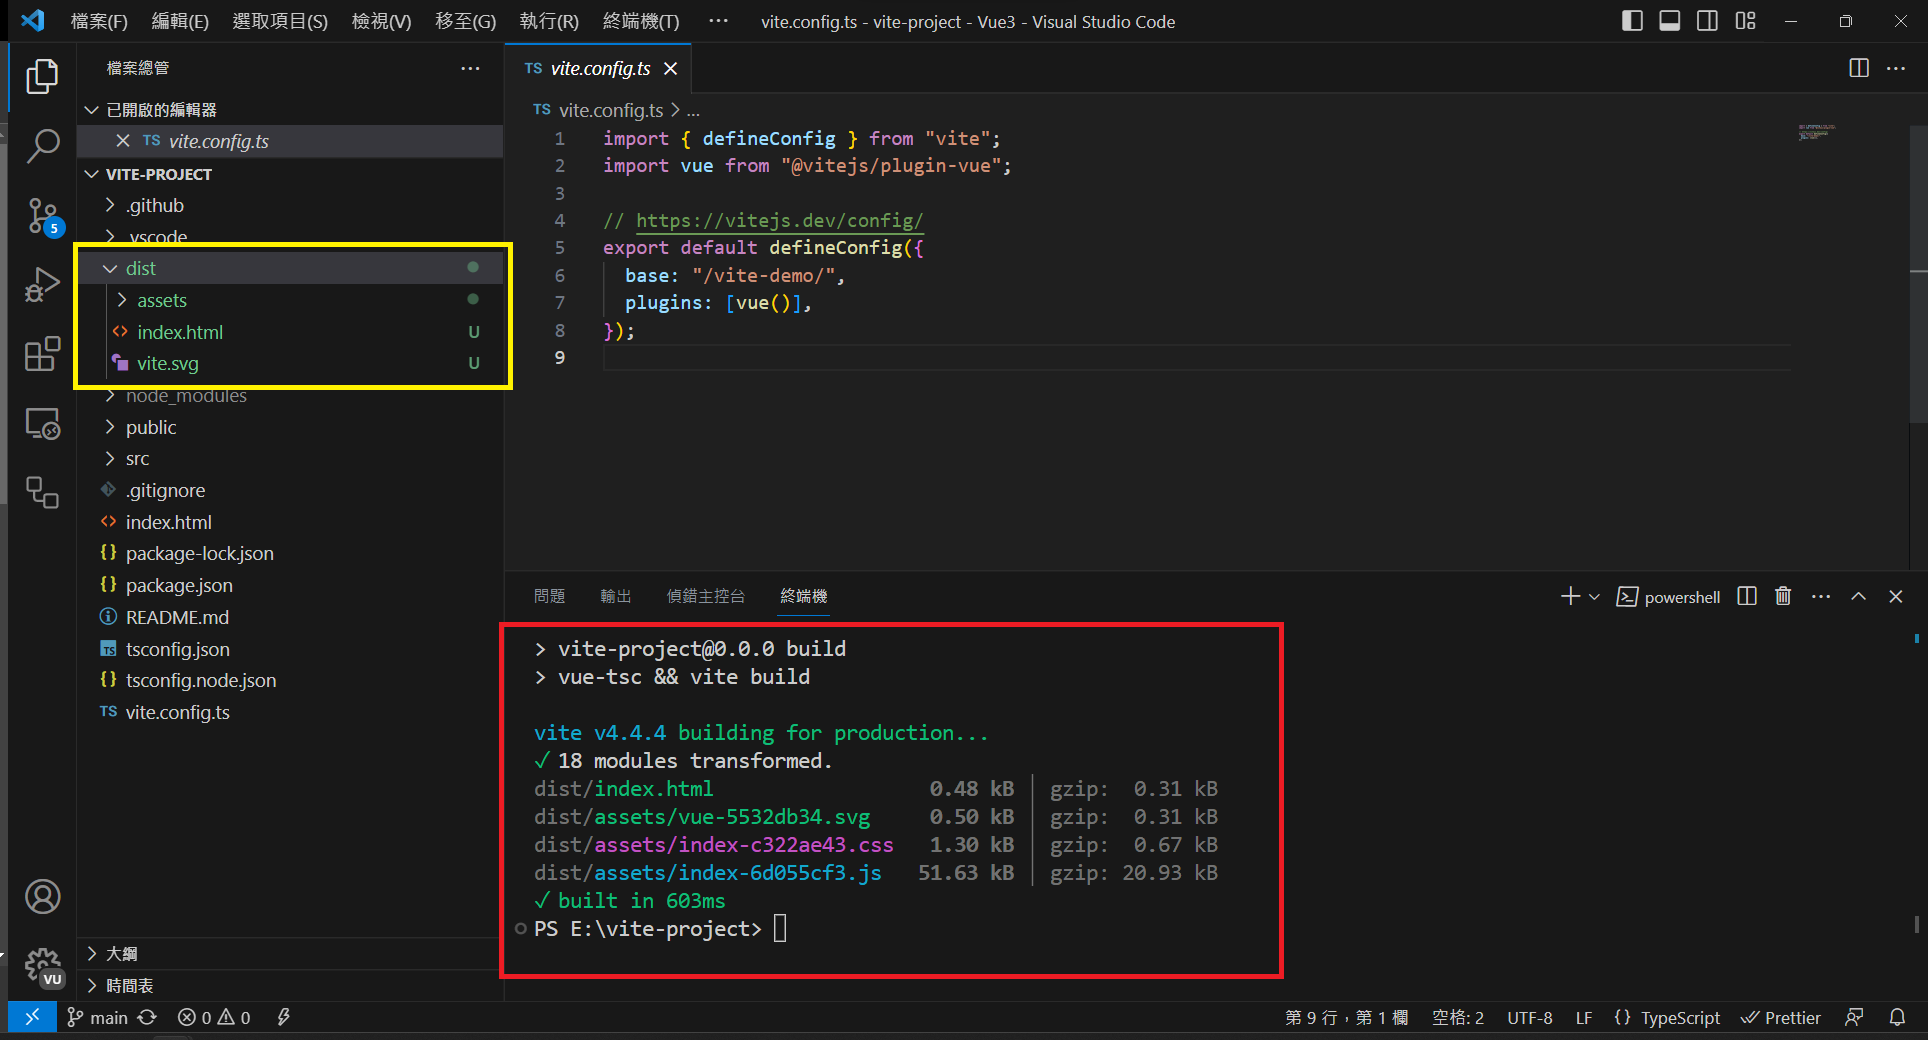Collapse the VITE-PROJECT folder section
1928x1040 pixels.
[290, 174]
